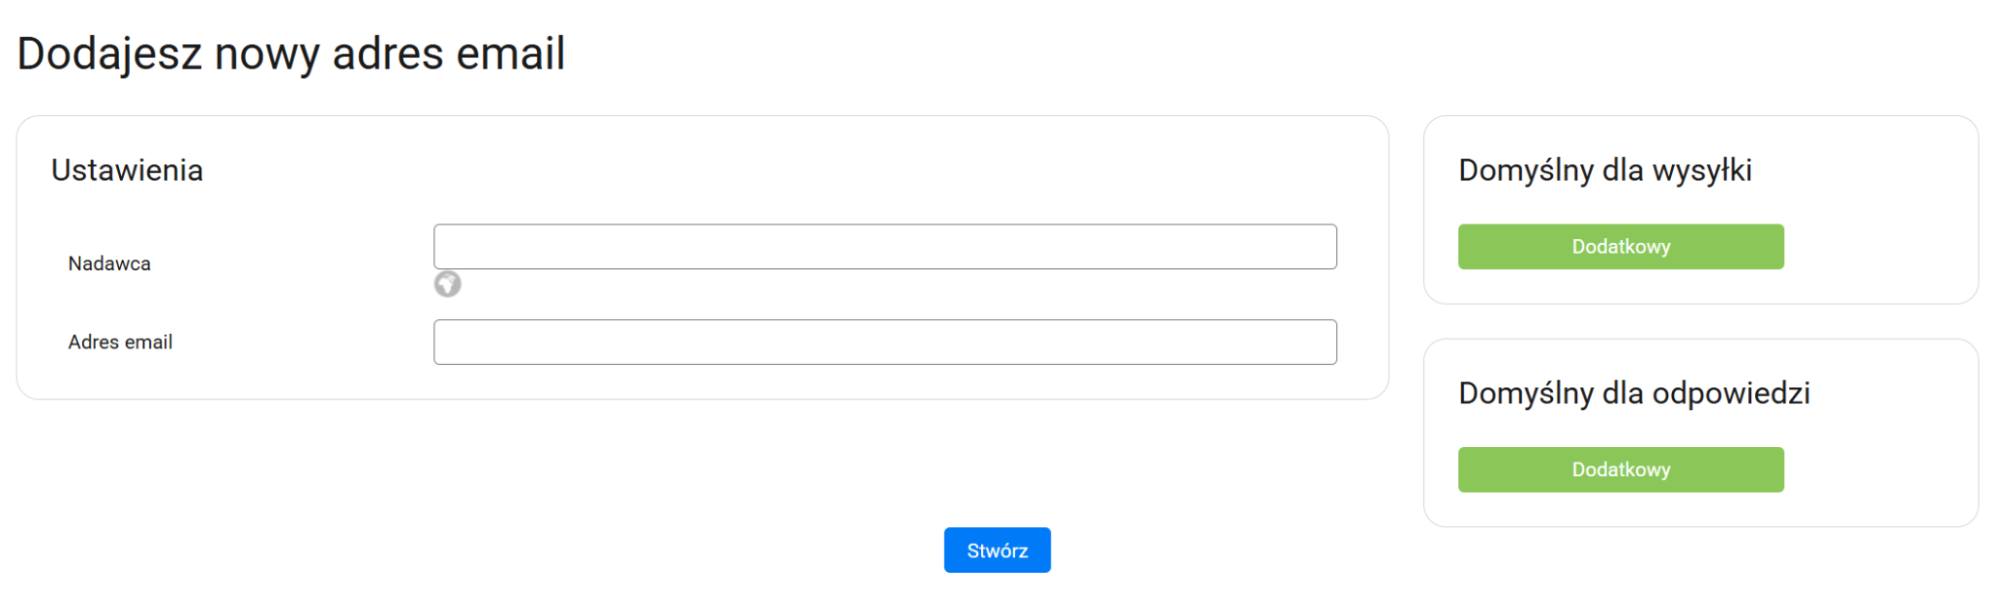Place cursor in the email address box
Image resolution: width=1999 pixels, height=595 pixels.
tap(884, 342)
